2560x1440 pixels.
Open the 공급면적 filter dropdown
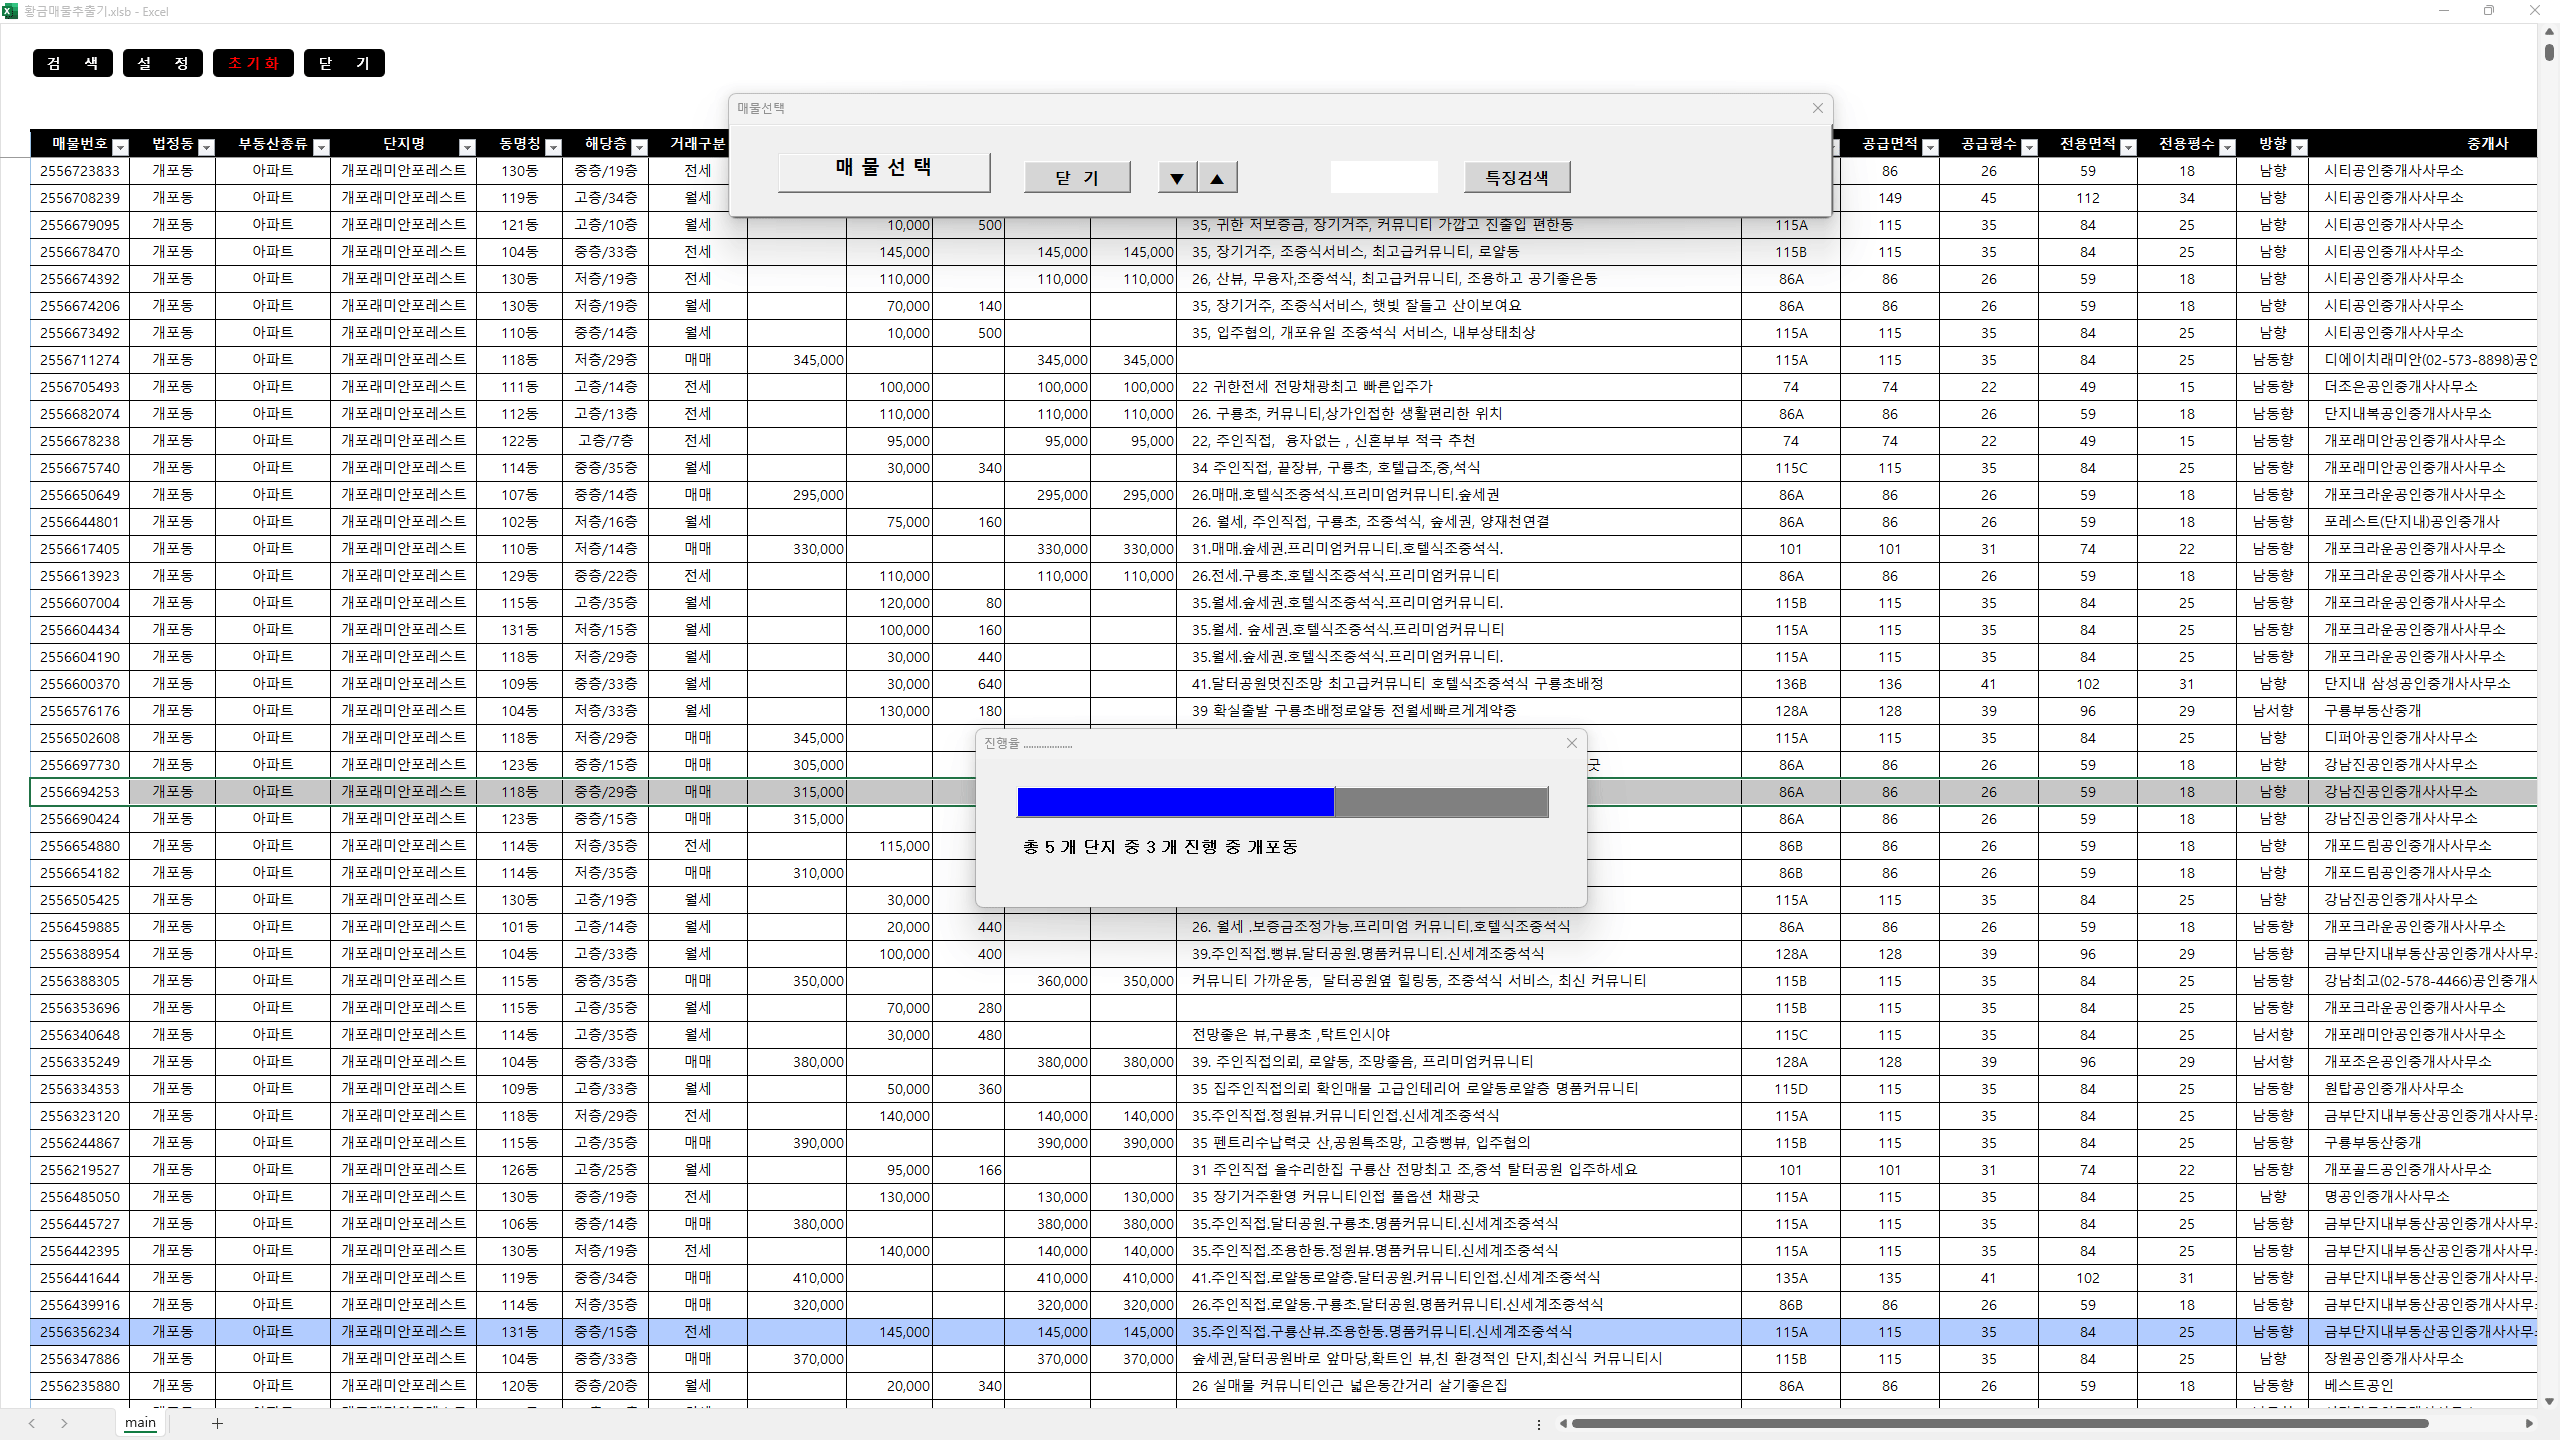[1930, 147]
